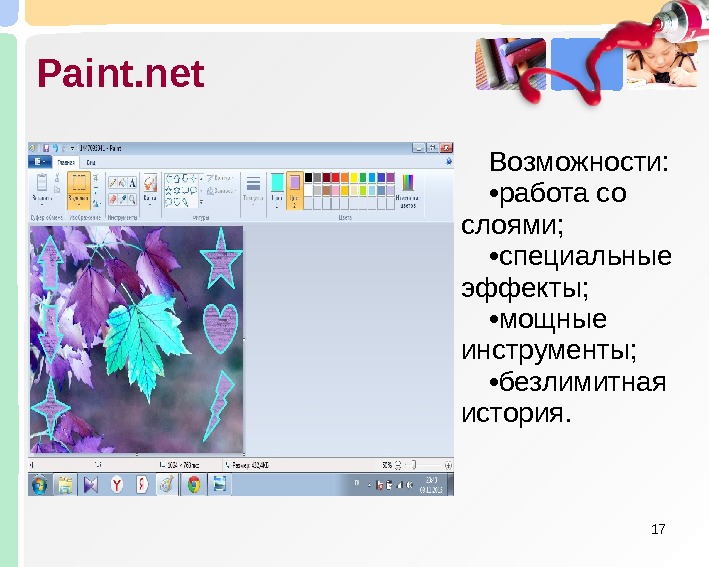
Task: Click the zoom out minus button in status bar
Action: (x=398, y=465)
